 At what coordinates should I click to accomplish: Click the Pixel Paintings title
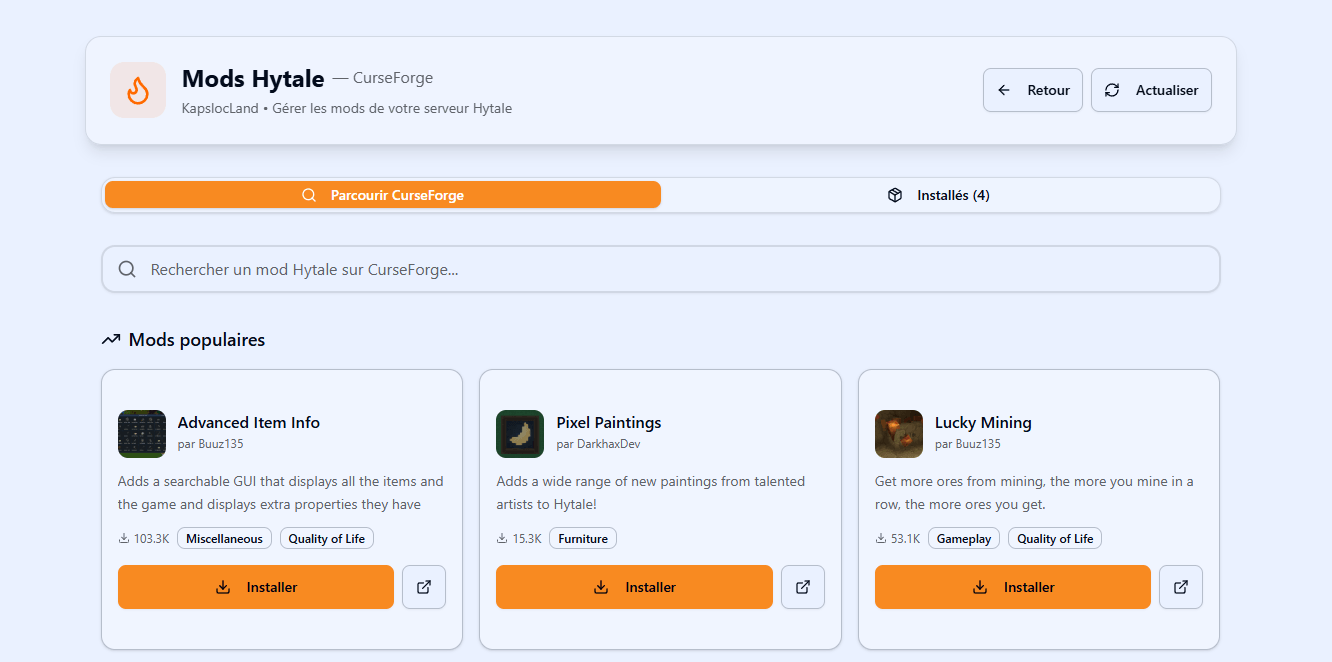609,423
